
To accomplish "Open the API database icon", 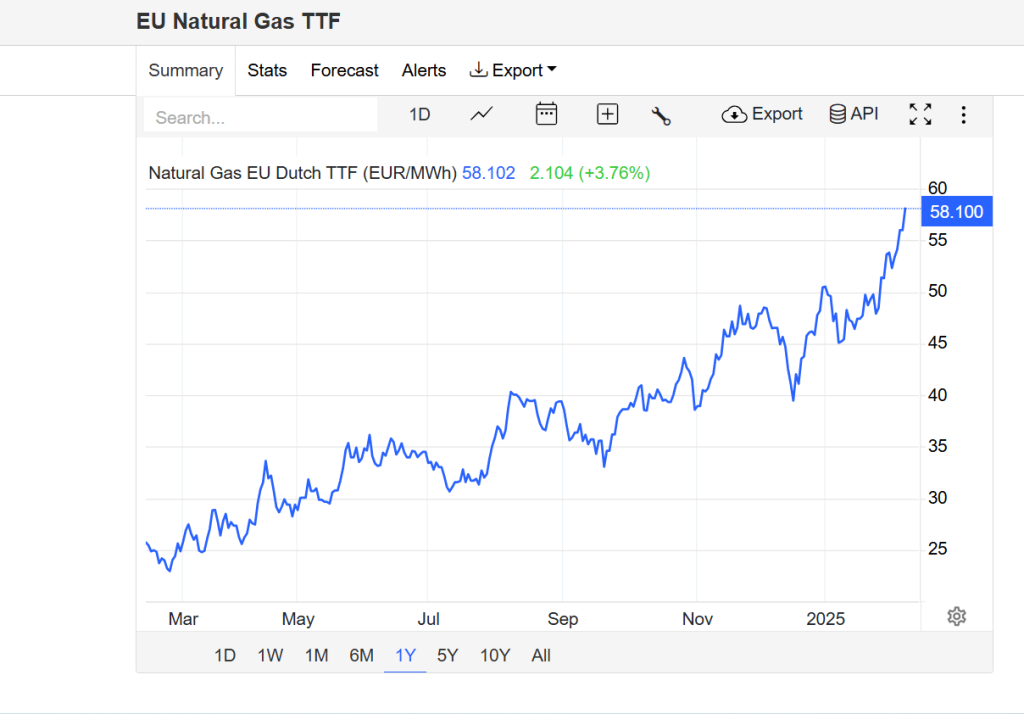I will (853, 114).
